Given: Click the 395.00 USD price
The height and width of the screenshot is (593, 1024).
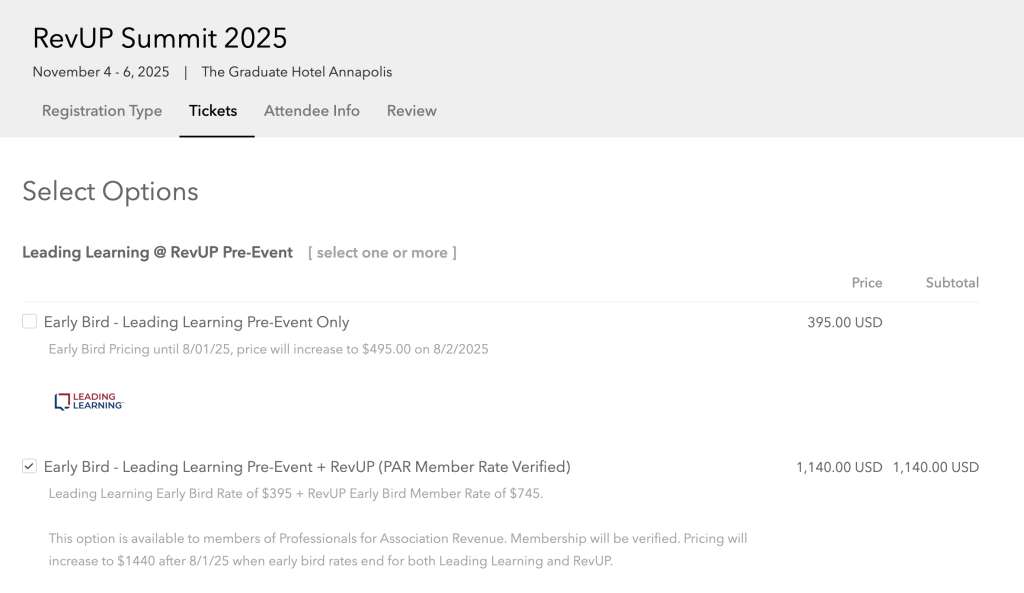Looking at the screenshot, I should click(x=844, y=322).
